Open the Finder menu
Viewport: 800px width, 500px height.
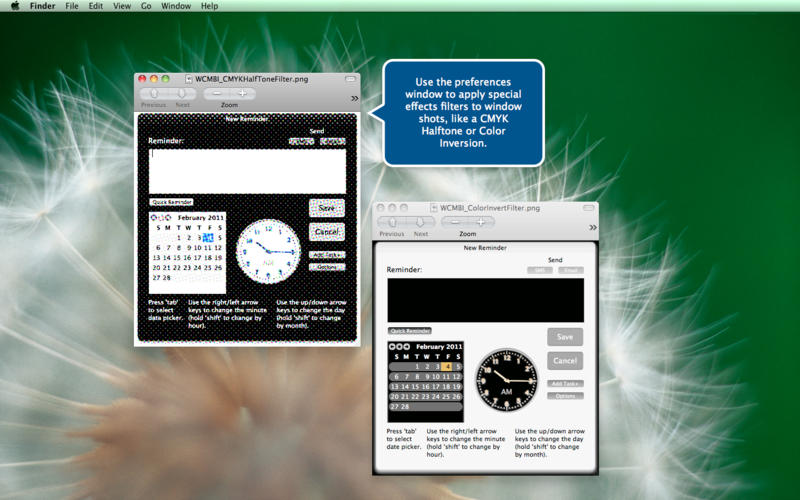click(x=42, y=6)
